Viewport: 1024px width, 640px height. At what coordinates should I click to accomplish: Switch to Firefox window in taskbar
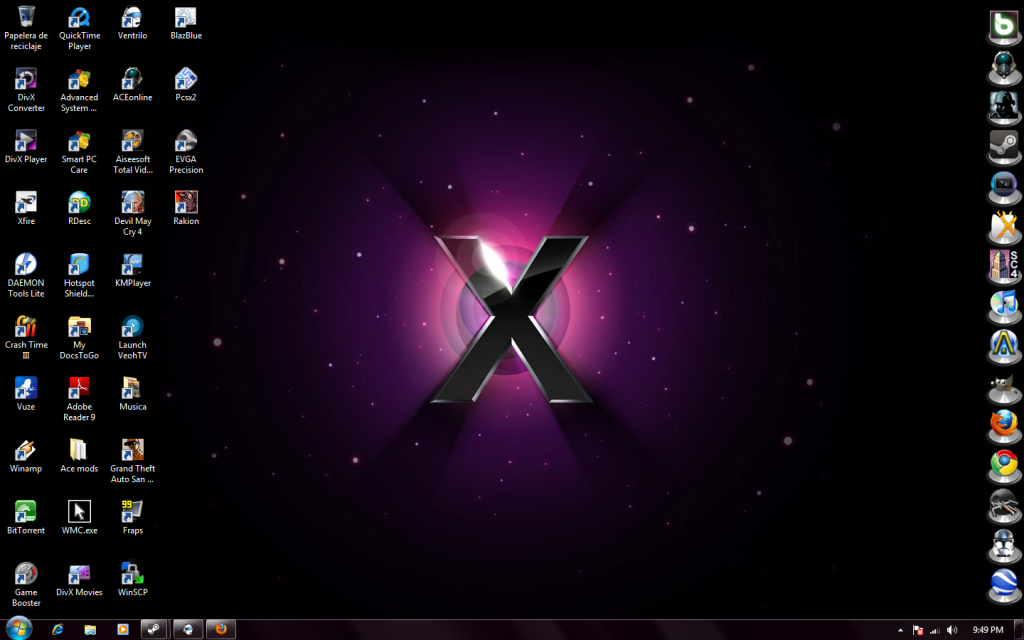(x=221, y=629)
